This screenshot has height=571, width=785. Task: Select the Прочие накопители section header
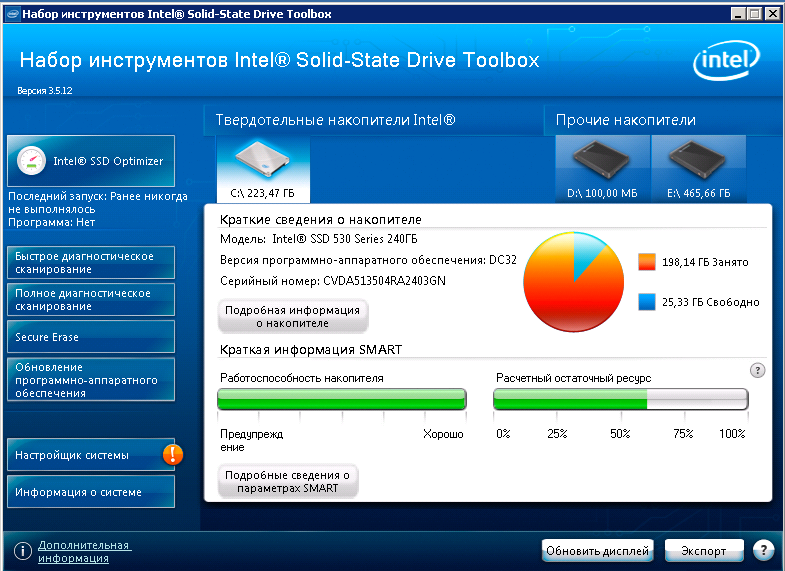[x=626, y=120]
